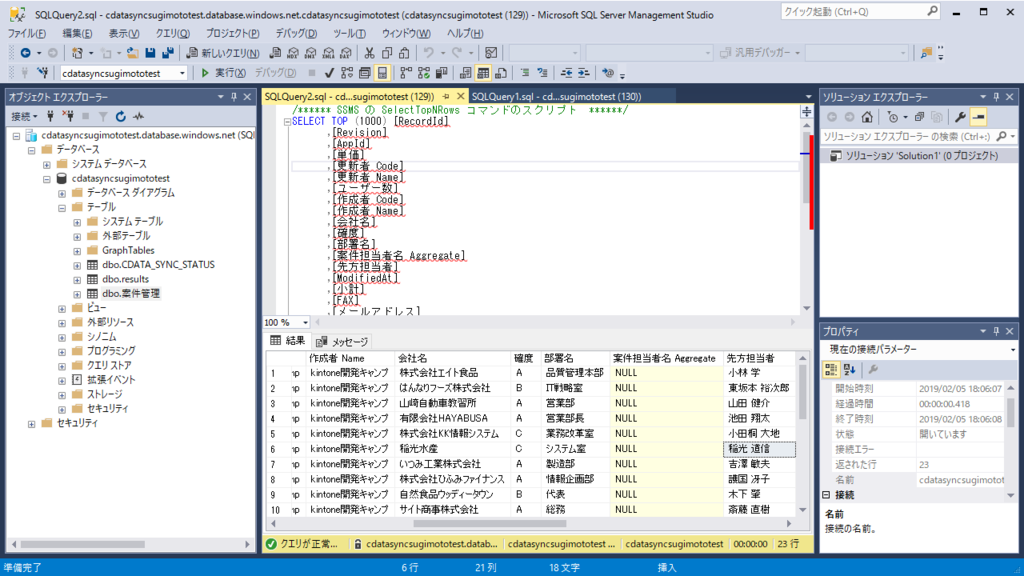Image resolution: width=1024 pixels, height=576 pixels.
Task: Click the Save floppy disk icon
Action: pos(150,53)
